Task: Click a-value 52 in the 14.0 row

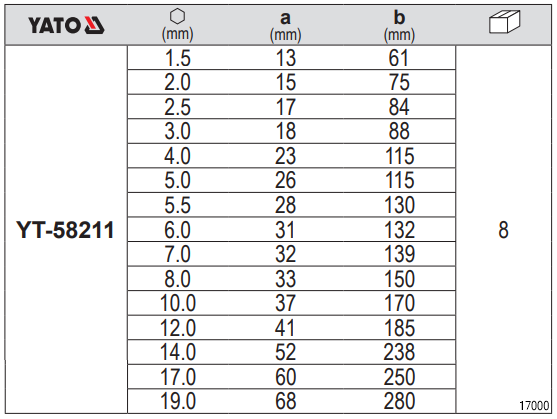Action: (285, 353)
